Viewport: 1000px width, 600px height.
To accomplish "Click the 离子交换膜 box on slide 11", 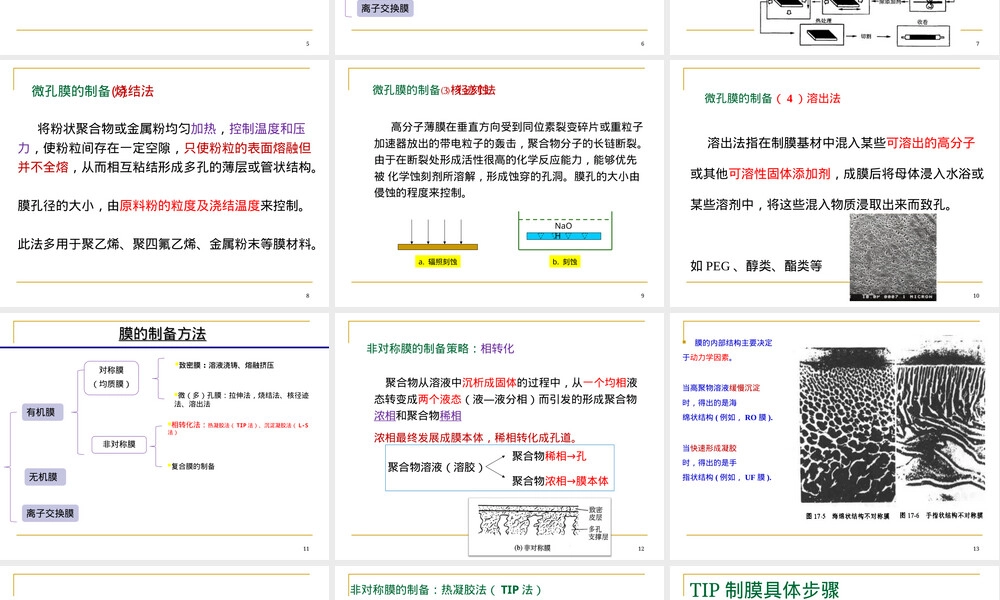I will pos(50,513).
